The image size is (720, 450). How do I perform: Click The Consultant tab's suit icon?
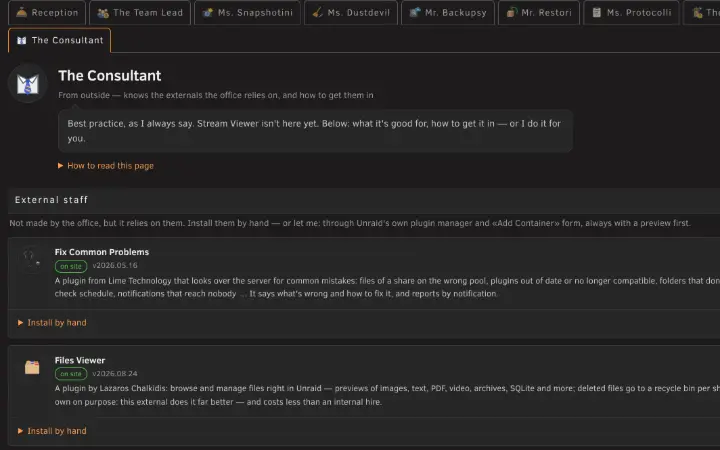click(22, 40)
